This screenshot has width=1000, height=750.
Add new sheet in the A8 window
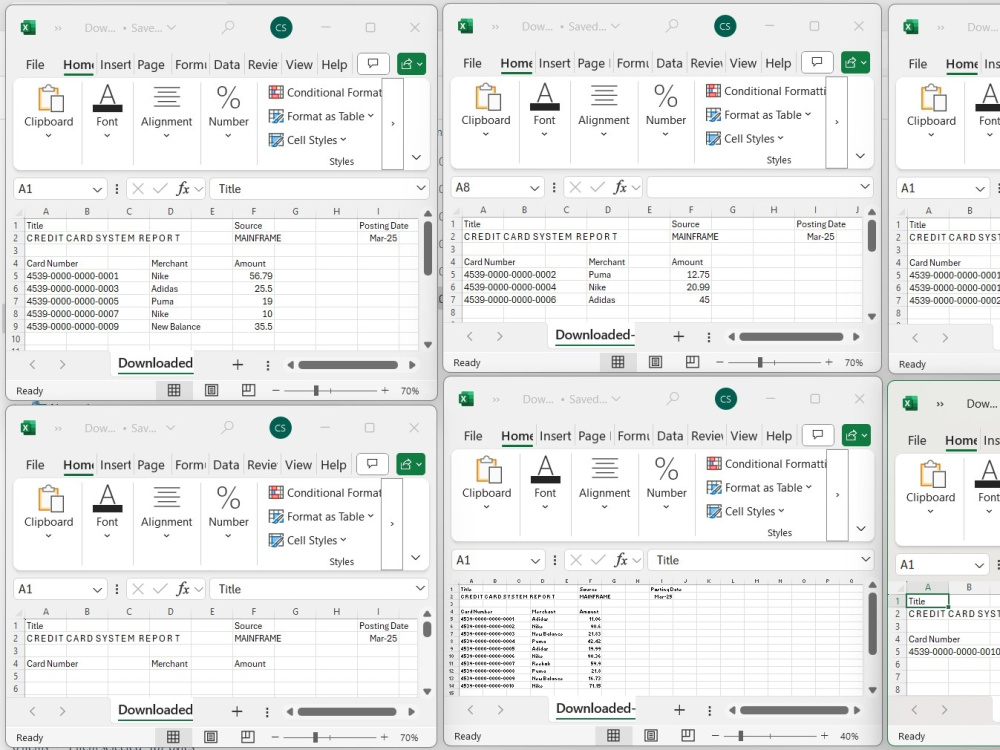pos(679,336)
